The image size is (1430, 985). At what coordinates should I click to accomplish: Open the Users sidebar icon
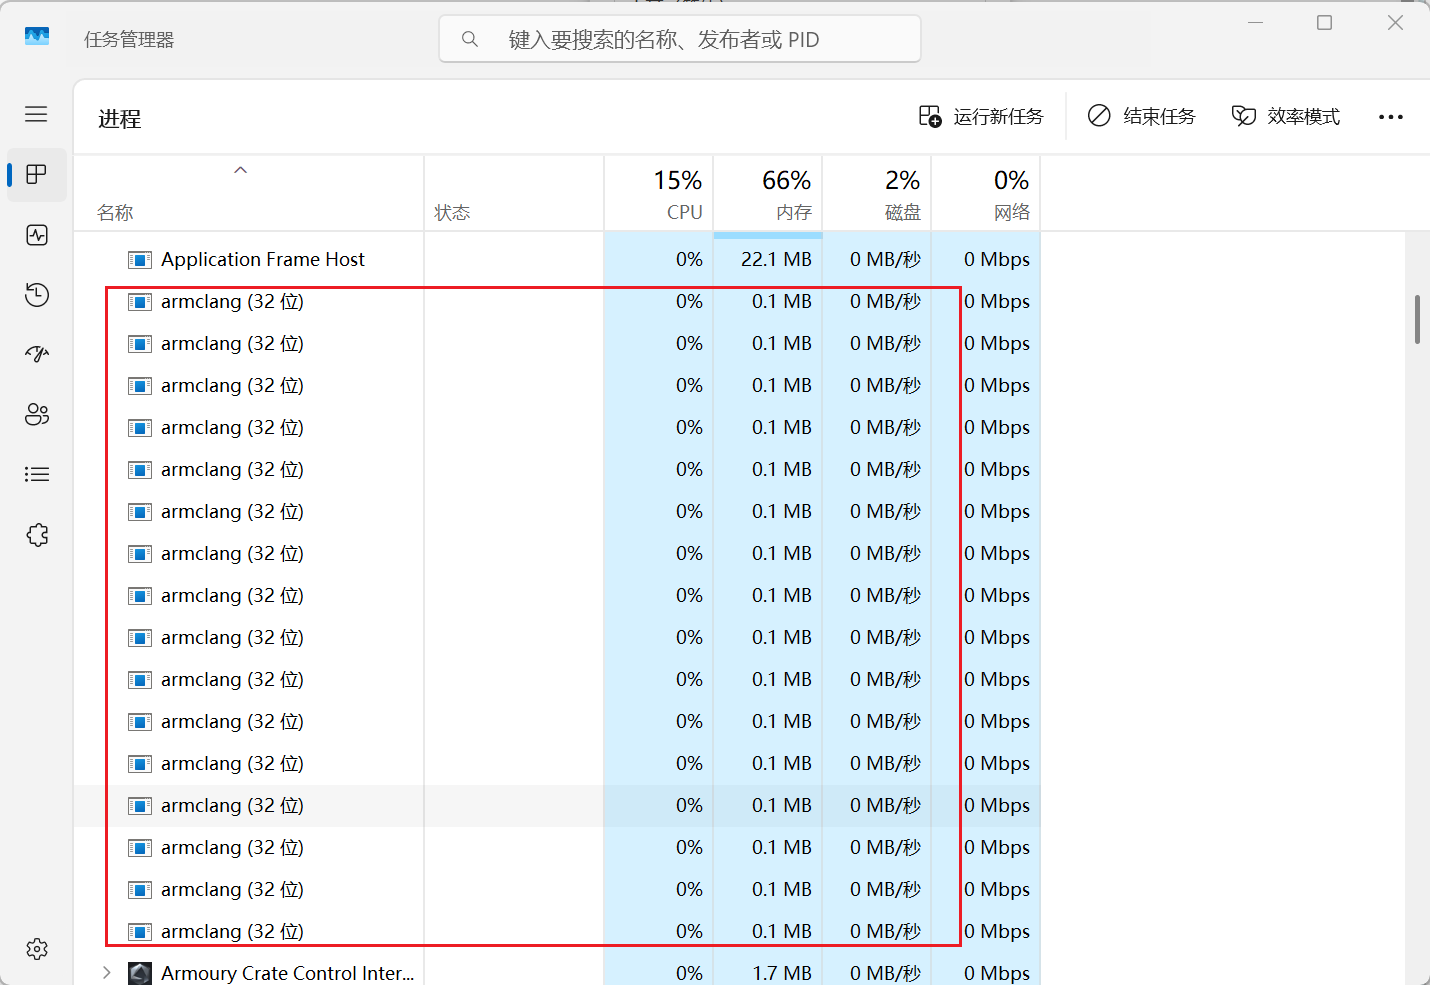click(x=37, y=414)
